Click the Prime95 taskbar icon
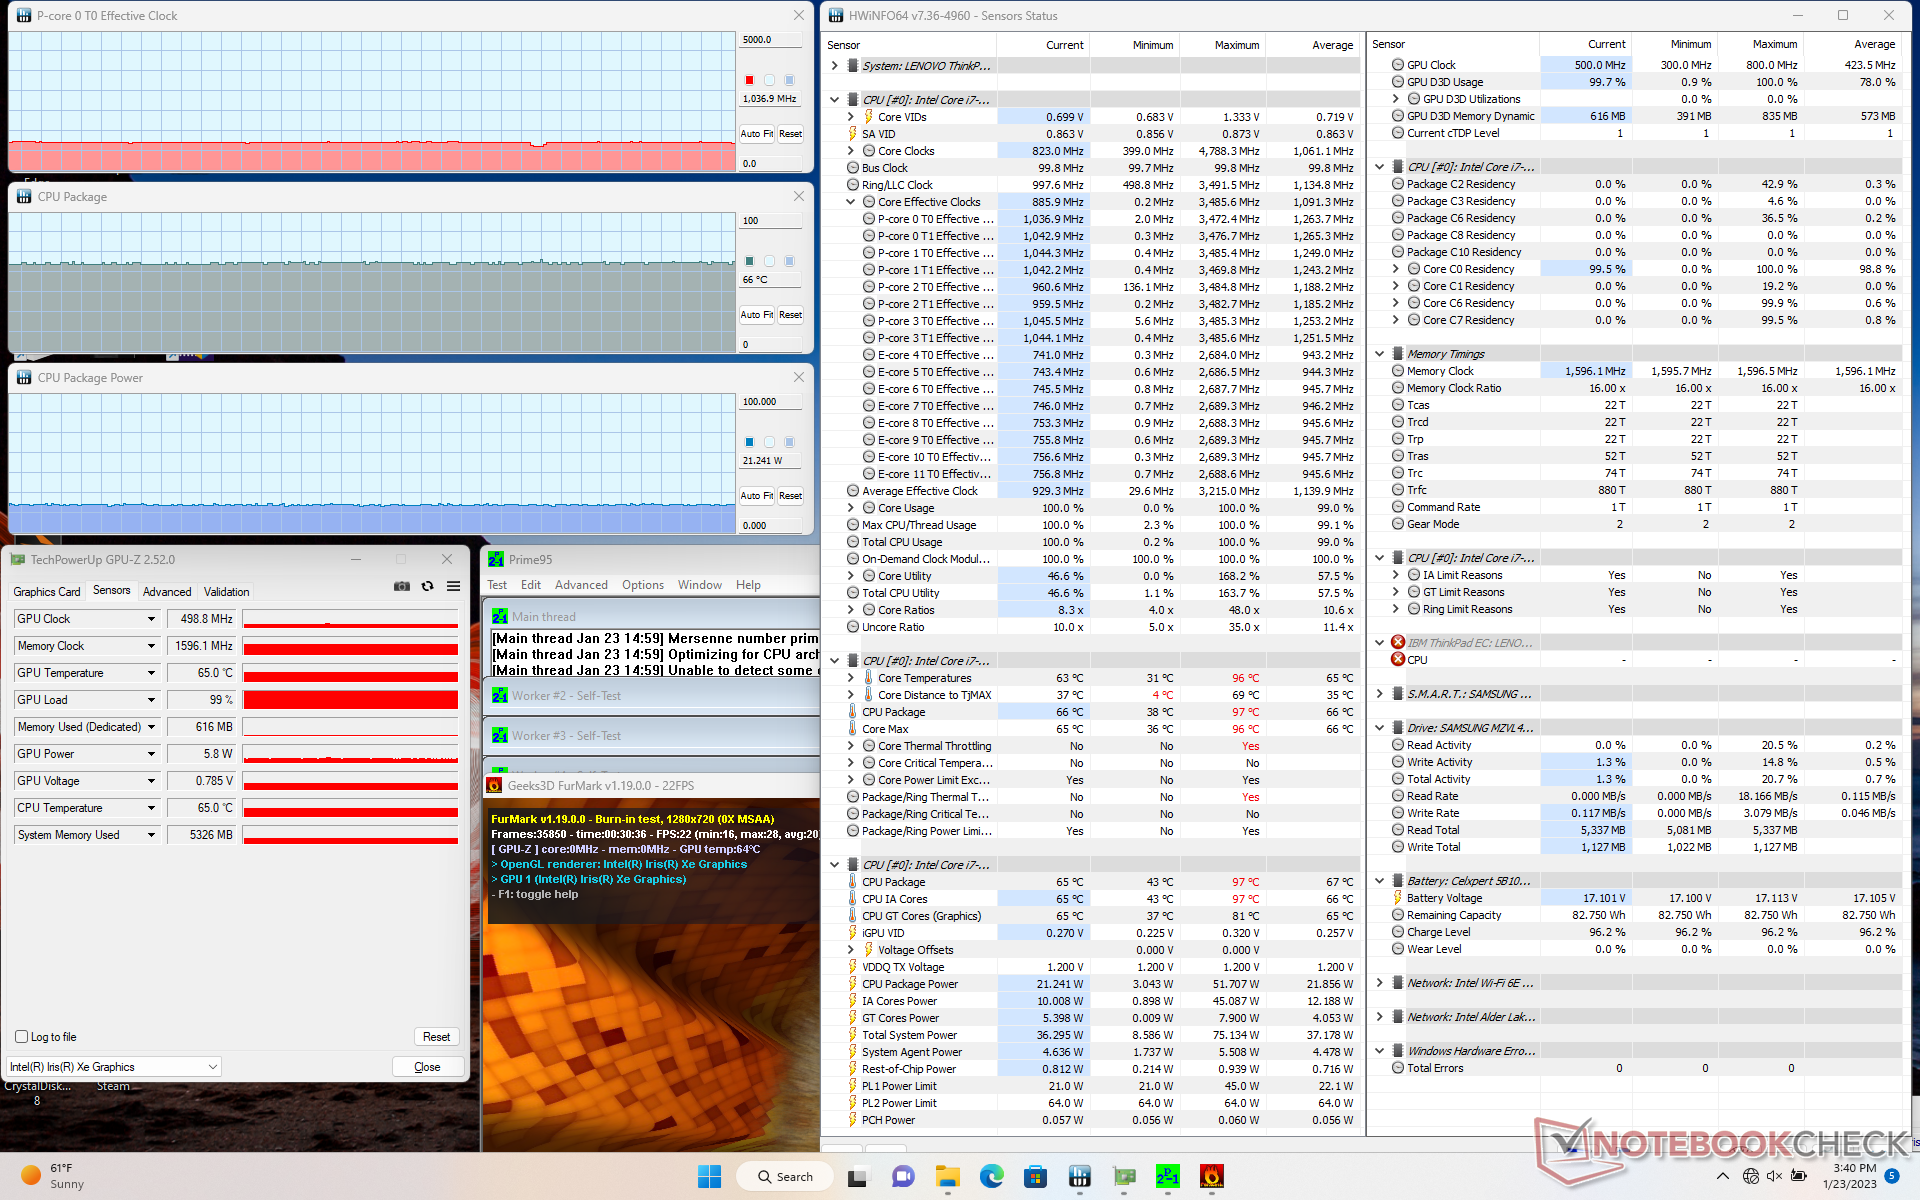 pos(1167,1177)
